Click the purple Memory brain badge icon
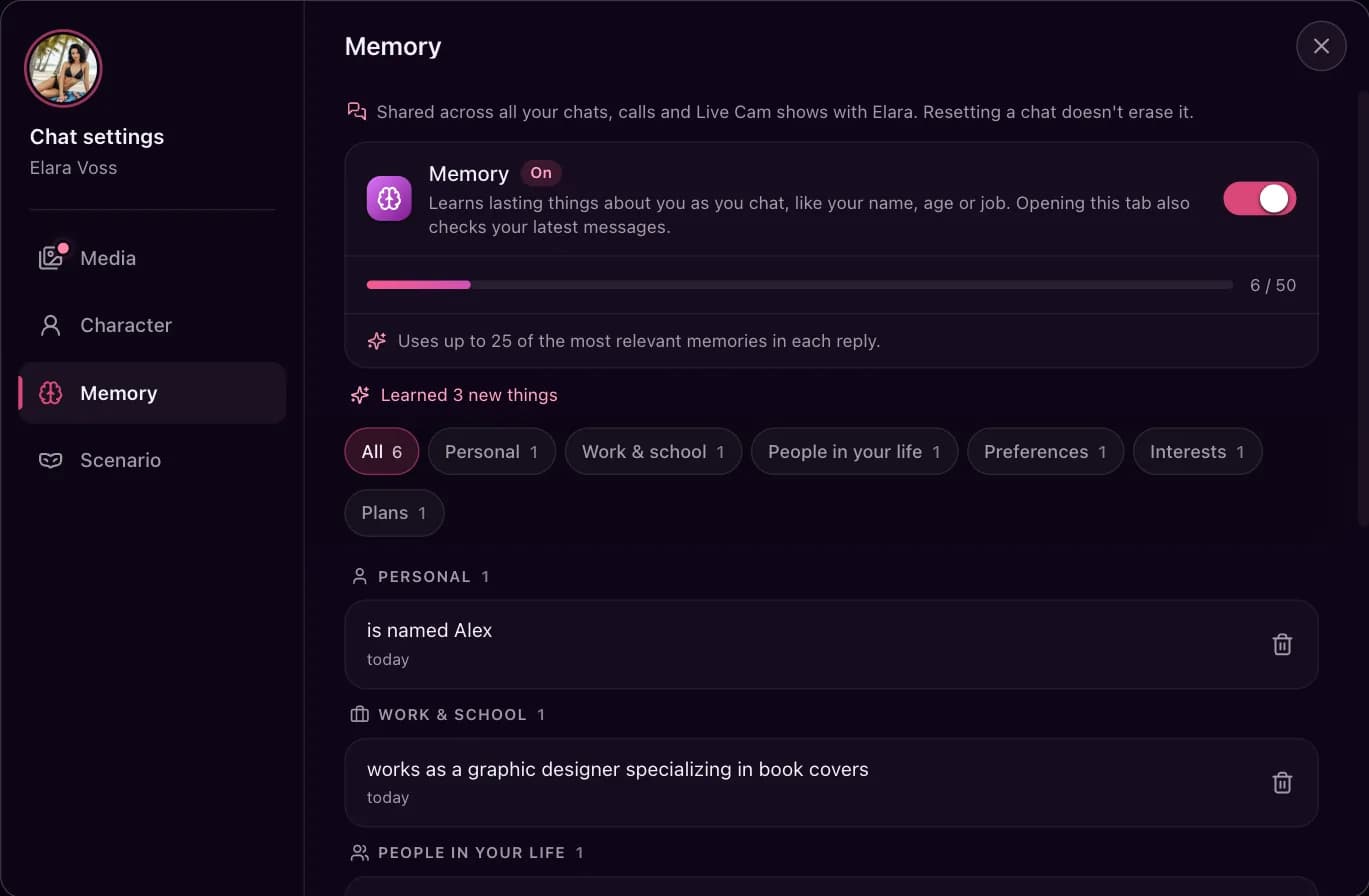Viewport: 1369px width, 896px height. coord(389,198)
